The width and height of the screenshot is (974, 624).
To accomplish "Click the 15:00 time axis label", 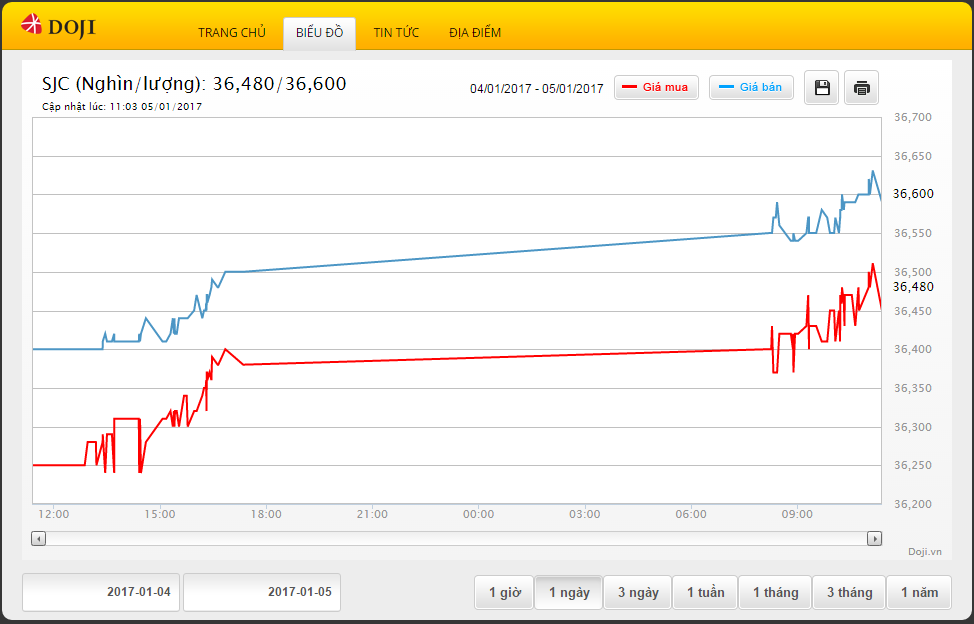I will coord(160,514).
